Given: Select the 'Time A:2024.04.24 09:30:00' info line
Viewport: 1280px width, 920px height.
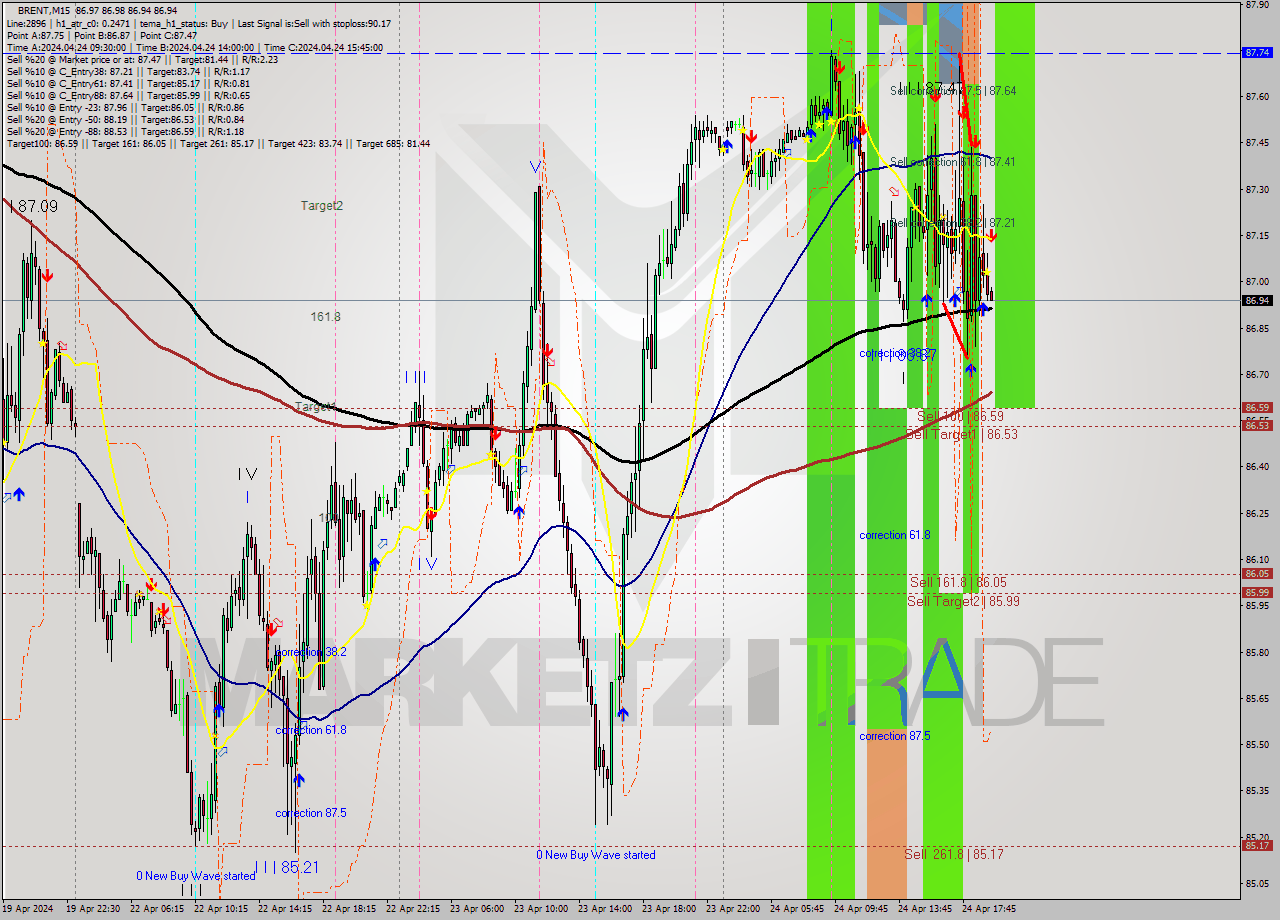Looking at the screenshot, I should (x=66, y=47).
